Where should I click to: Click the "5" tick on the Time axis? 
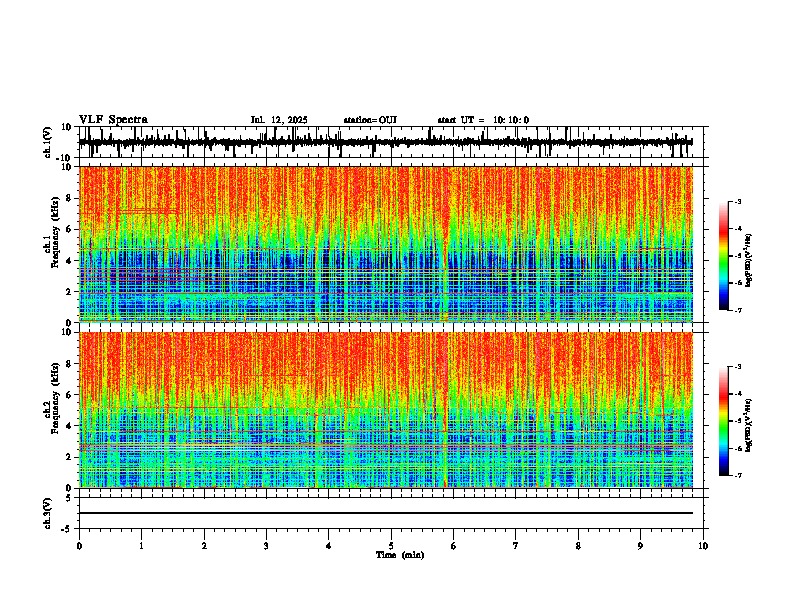click(x=391, y=546)
